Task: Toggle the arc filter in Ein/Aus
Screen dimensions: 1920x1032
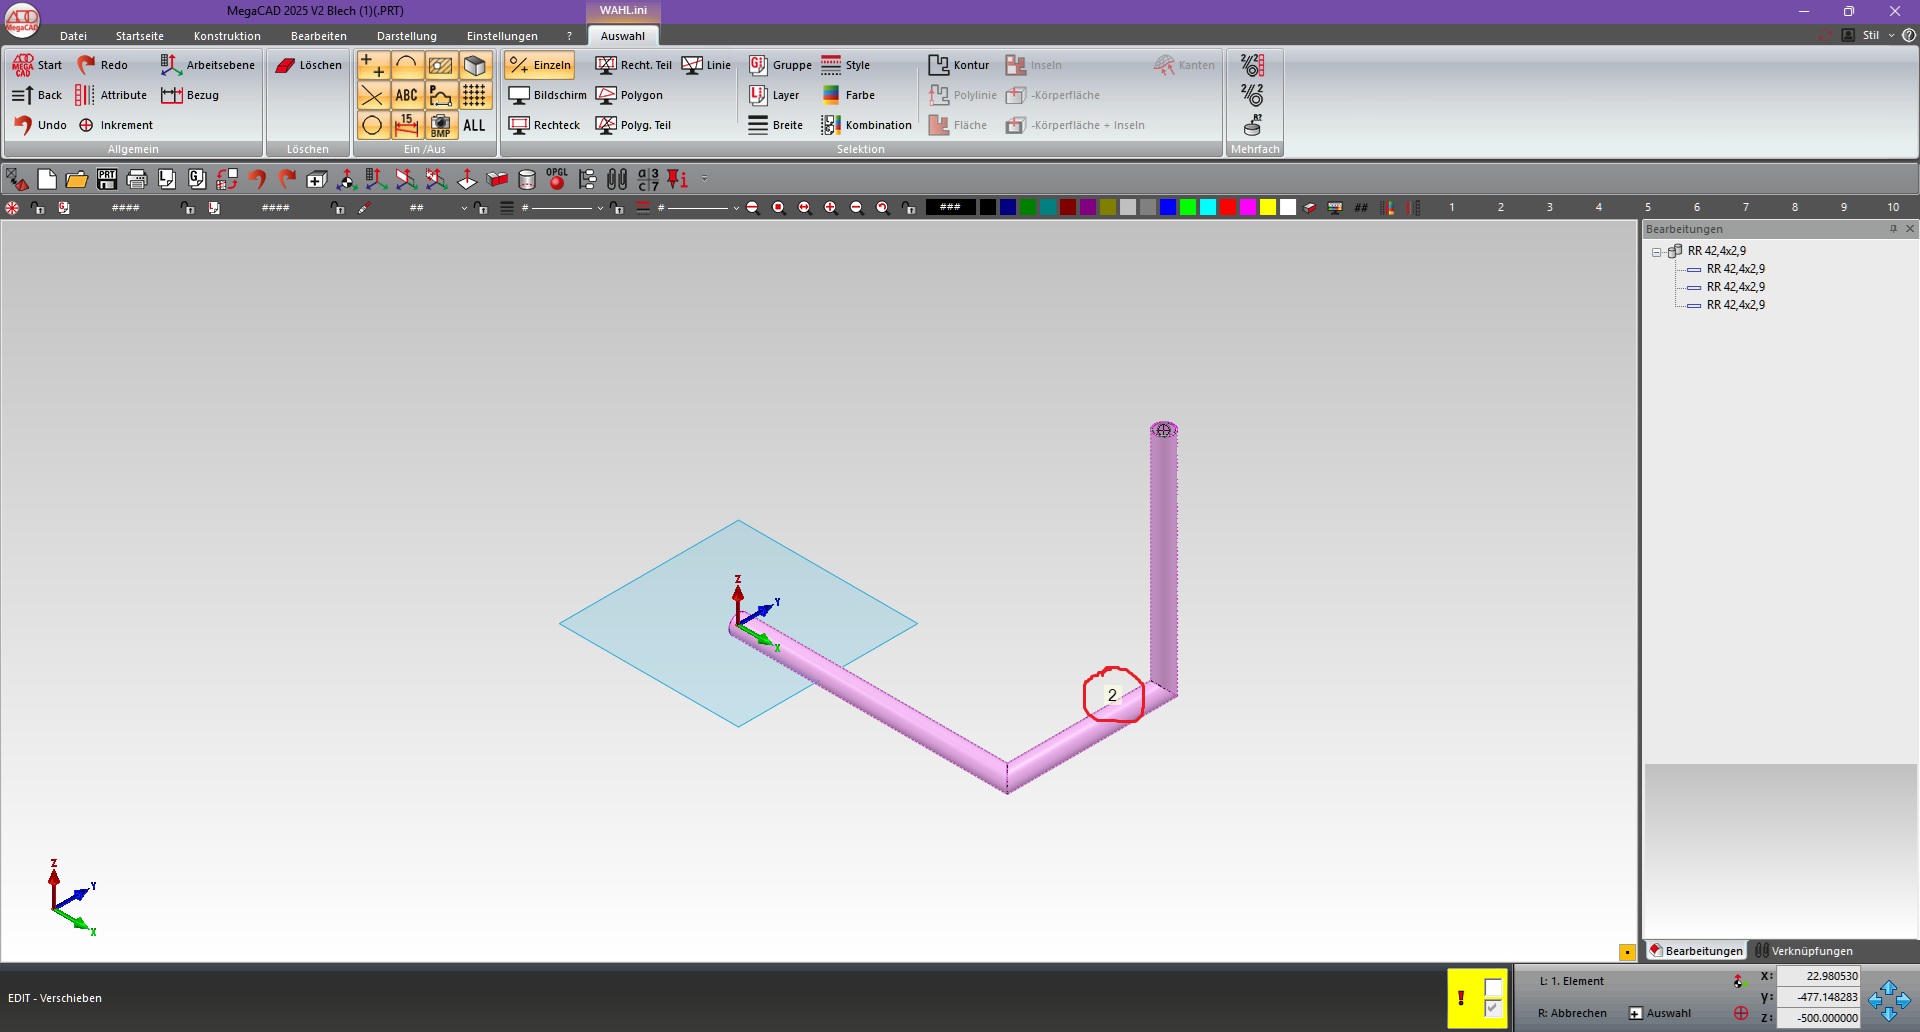Action: tap(406, 66)
